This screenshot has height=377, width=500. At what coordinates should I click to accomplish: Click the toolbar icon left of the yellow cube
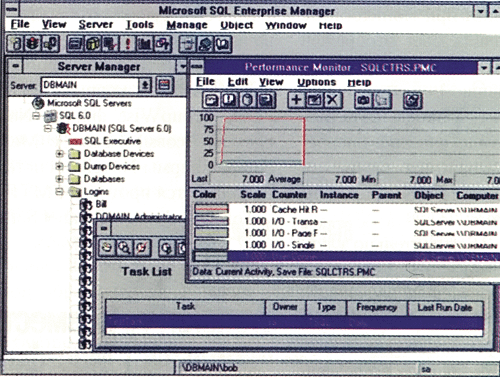pyautogui.click(x=75, y=44)
